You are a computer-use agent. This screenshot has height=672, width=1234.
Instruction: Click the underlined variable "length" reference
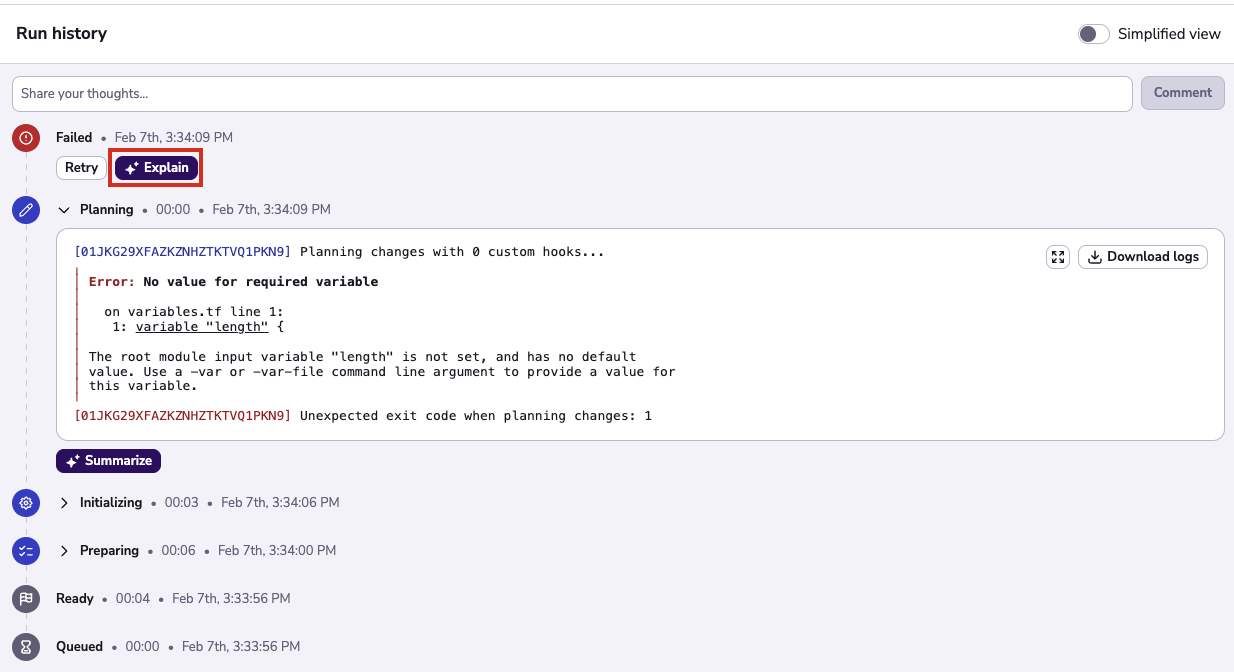[202, 327]
